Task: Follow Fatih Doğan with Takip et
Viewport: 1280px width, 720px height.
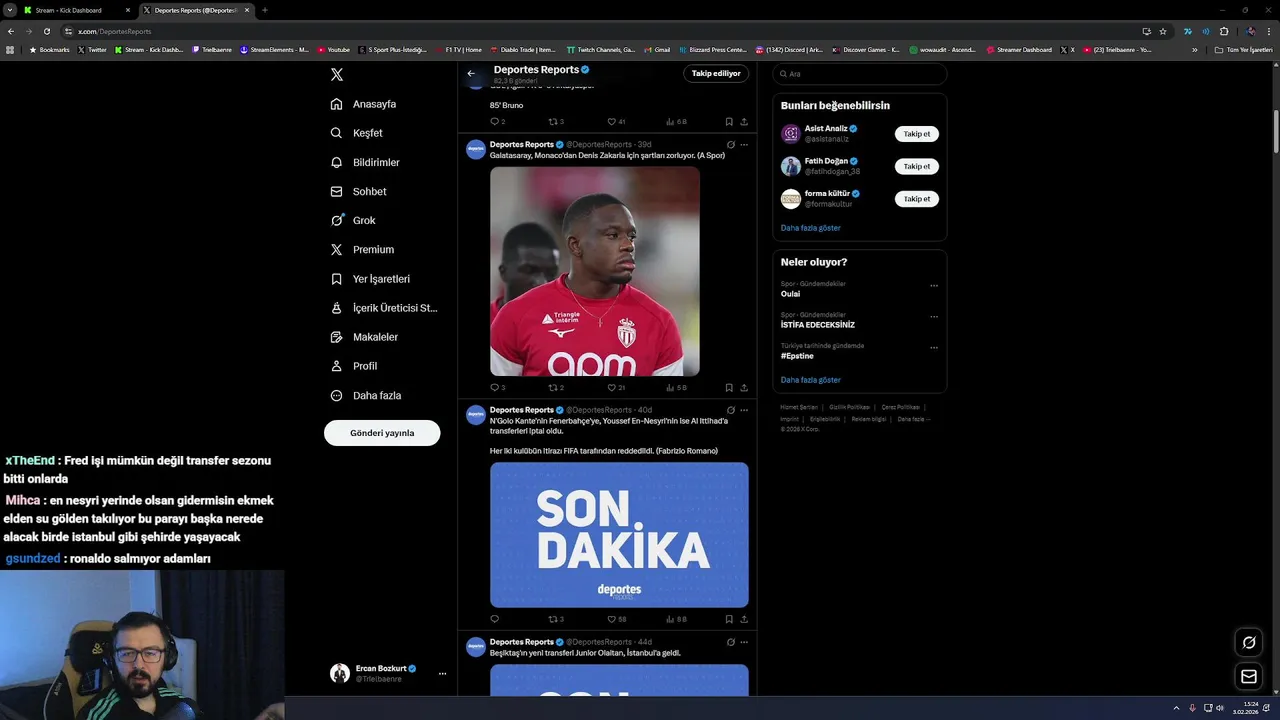Action: pos(916,166)
